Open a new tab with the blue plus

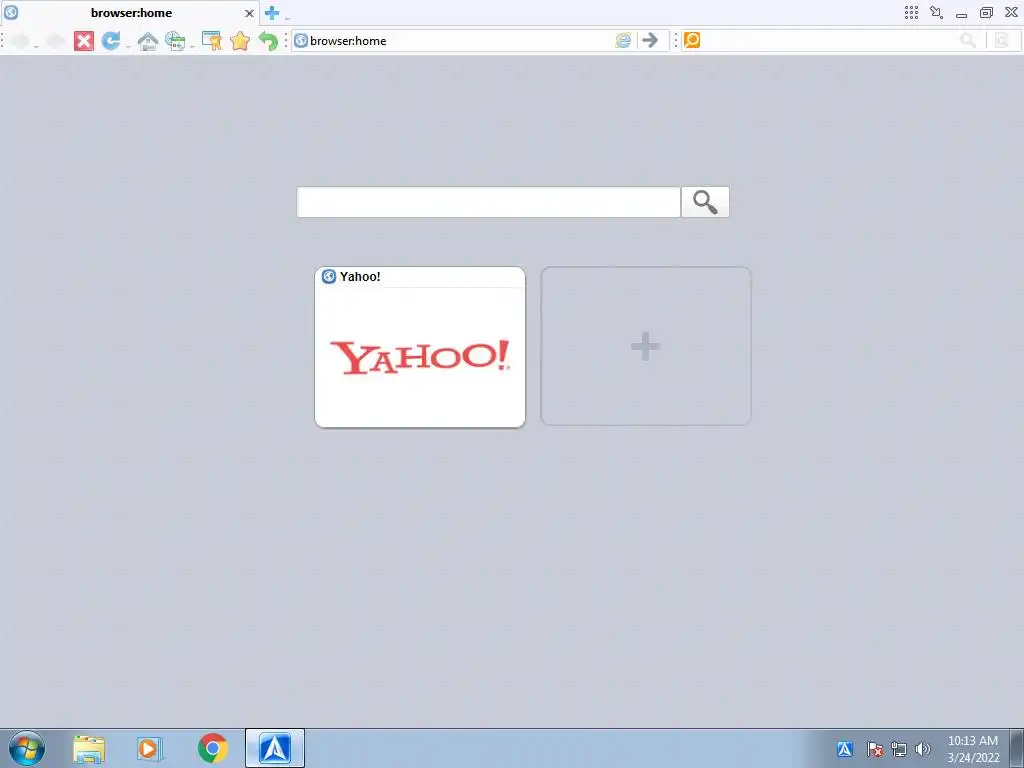coord(272,12)
